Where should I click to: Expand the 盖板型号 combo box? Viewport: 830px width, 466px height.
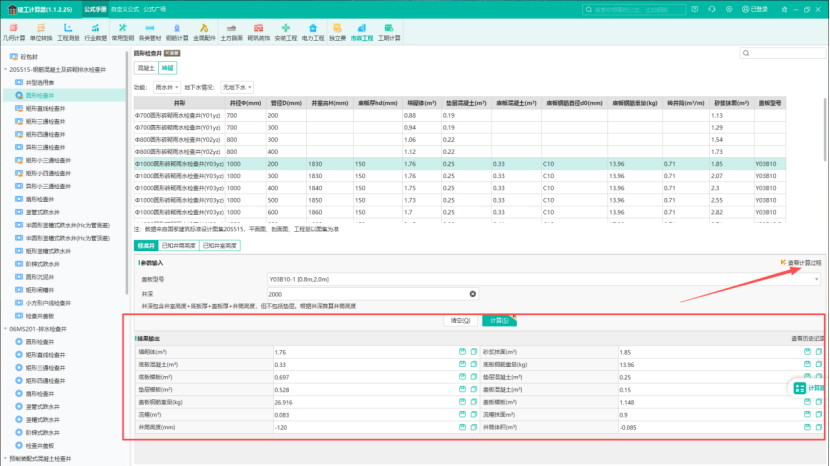[x=816, y=279]
